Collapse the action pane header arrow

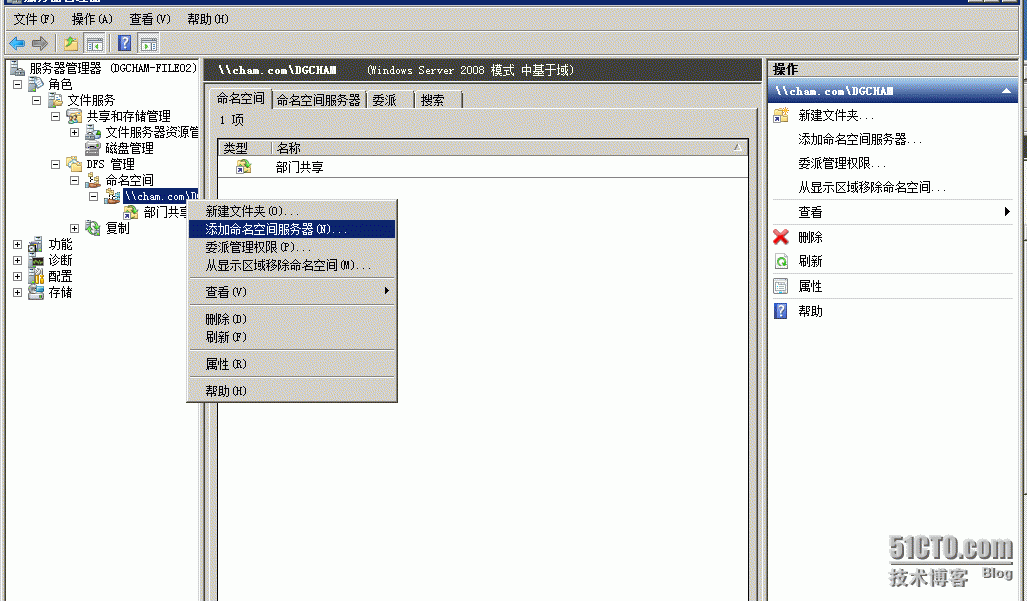(x=1006, y=91)
